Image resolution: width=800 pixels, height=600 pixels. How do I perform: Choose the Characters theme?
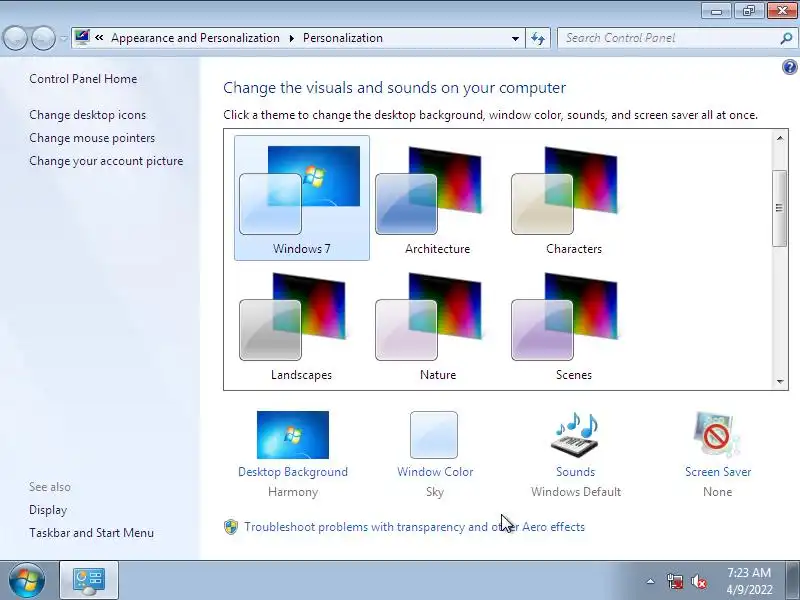point(573,198)
